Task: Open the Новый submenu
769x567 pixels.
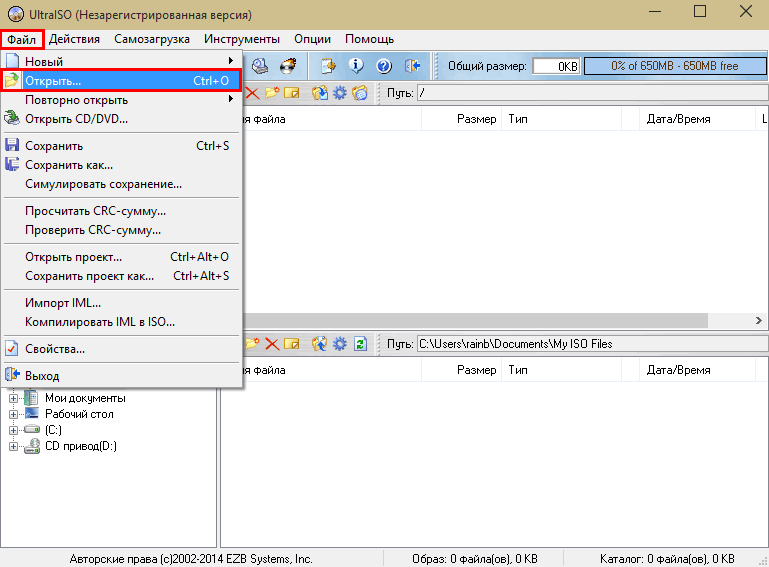Action: [121, 61]
